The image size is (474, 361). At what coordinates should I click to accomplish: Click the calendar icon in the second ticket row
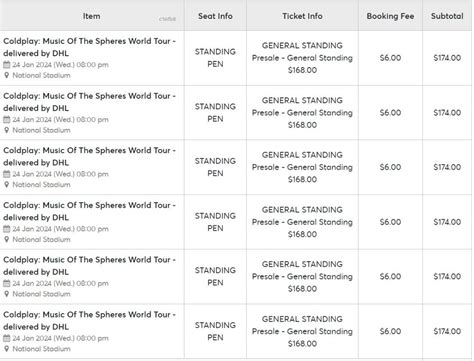7,119
